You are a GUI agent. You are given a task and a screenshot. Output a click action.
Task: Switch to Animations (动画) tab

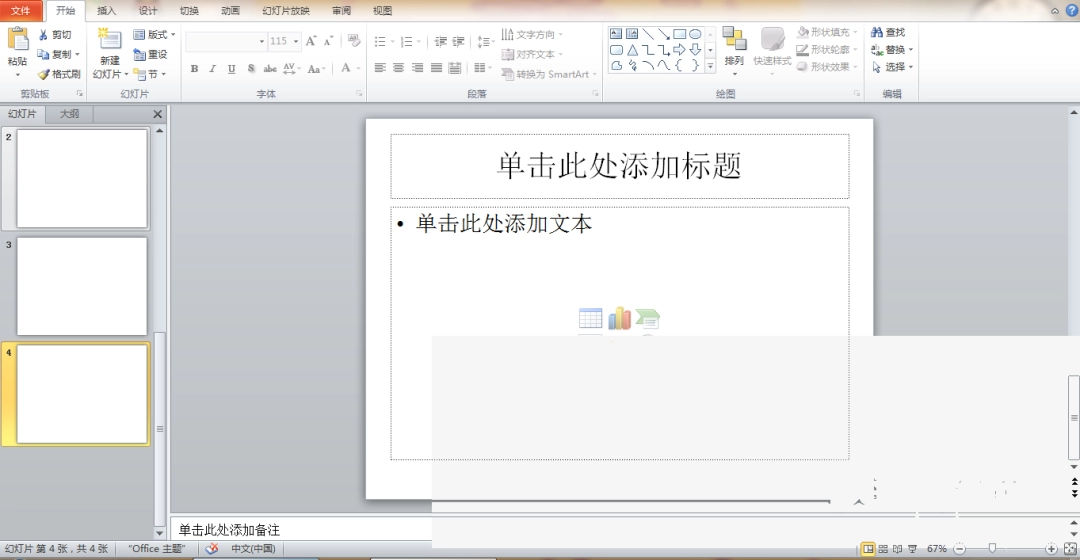click(230, 10)
